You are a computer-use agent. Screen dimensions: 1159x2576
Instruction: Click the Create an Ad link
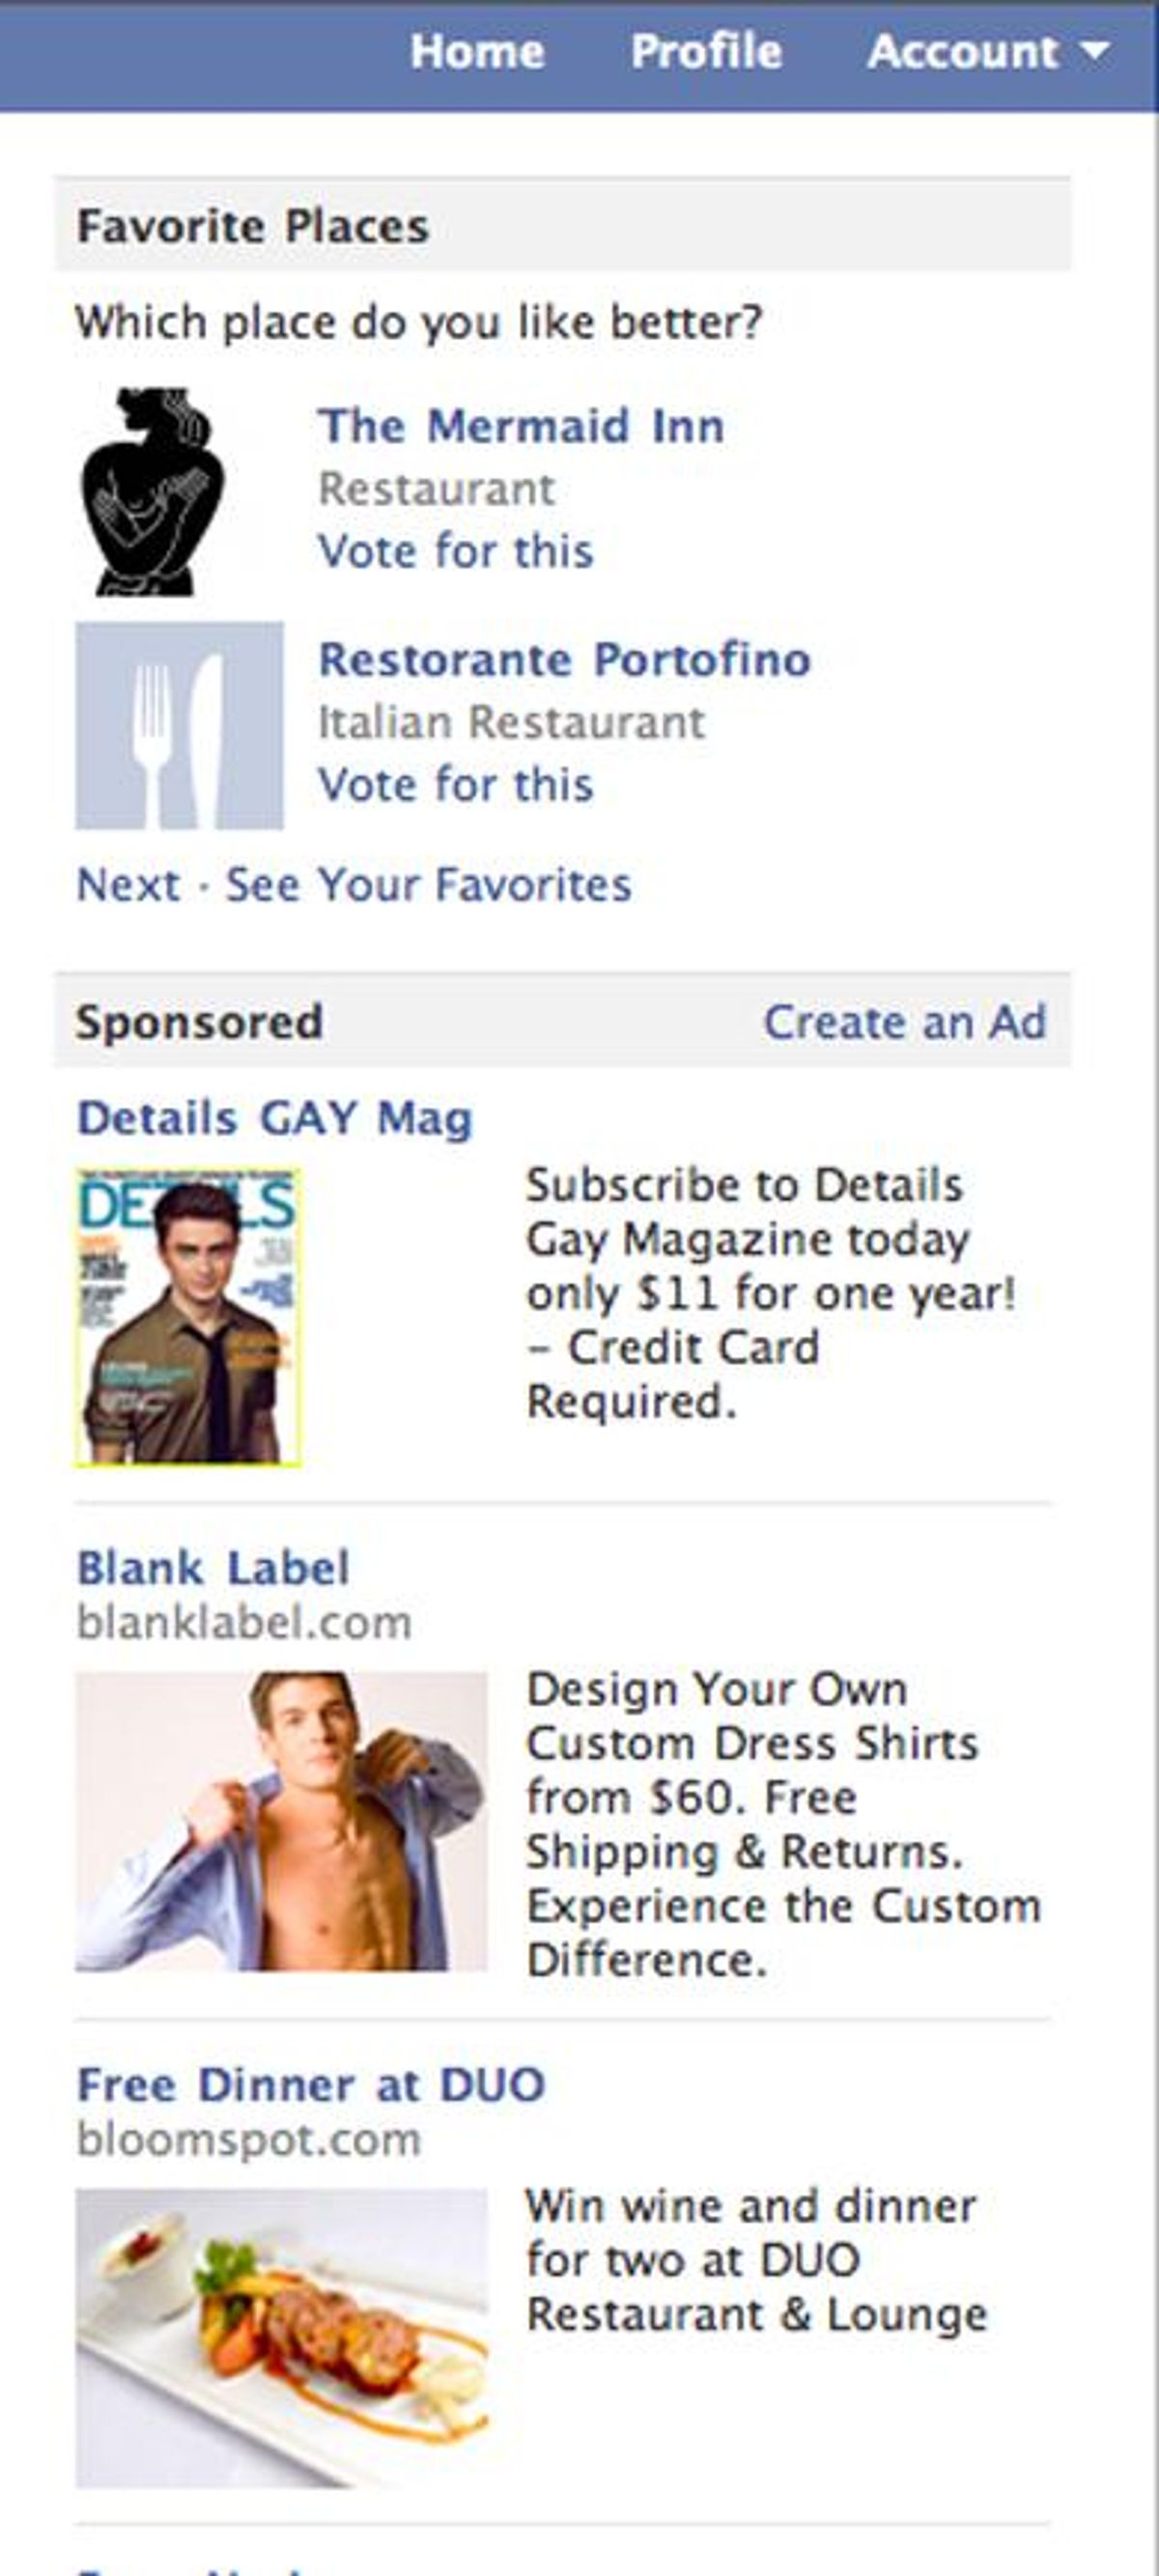904,1022
